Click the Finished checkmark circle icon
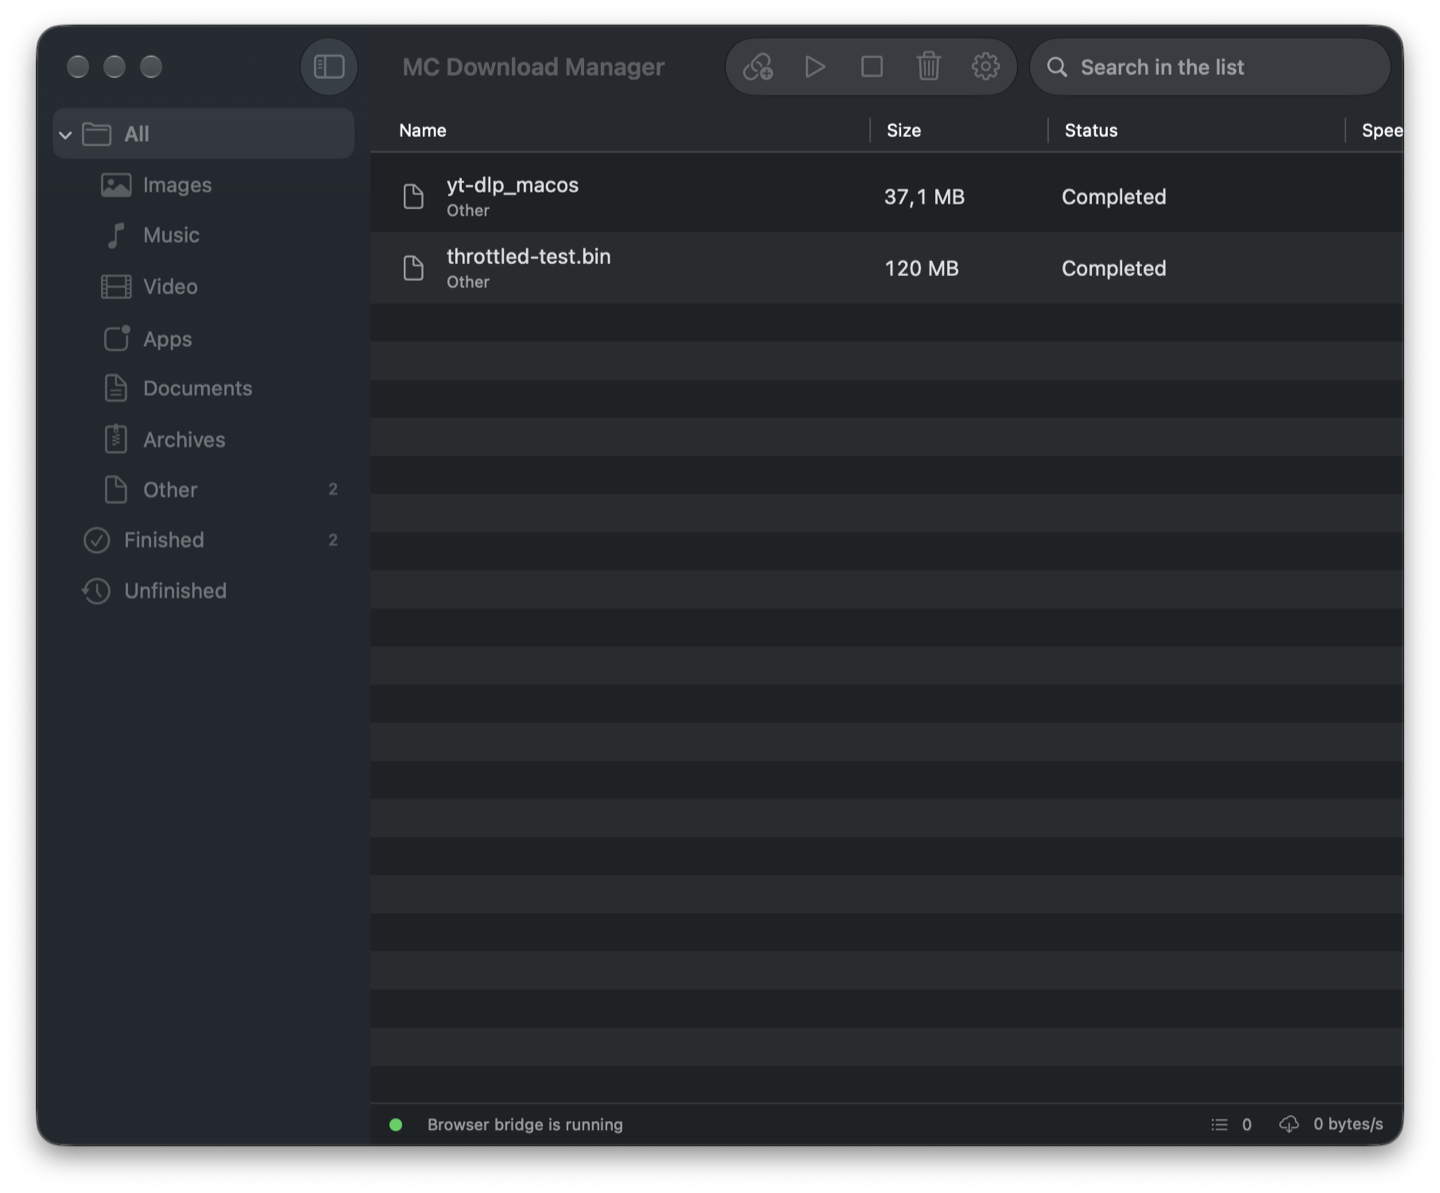 (x=96, y=540)
